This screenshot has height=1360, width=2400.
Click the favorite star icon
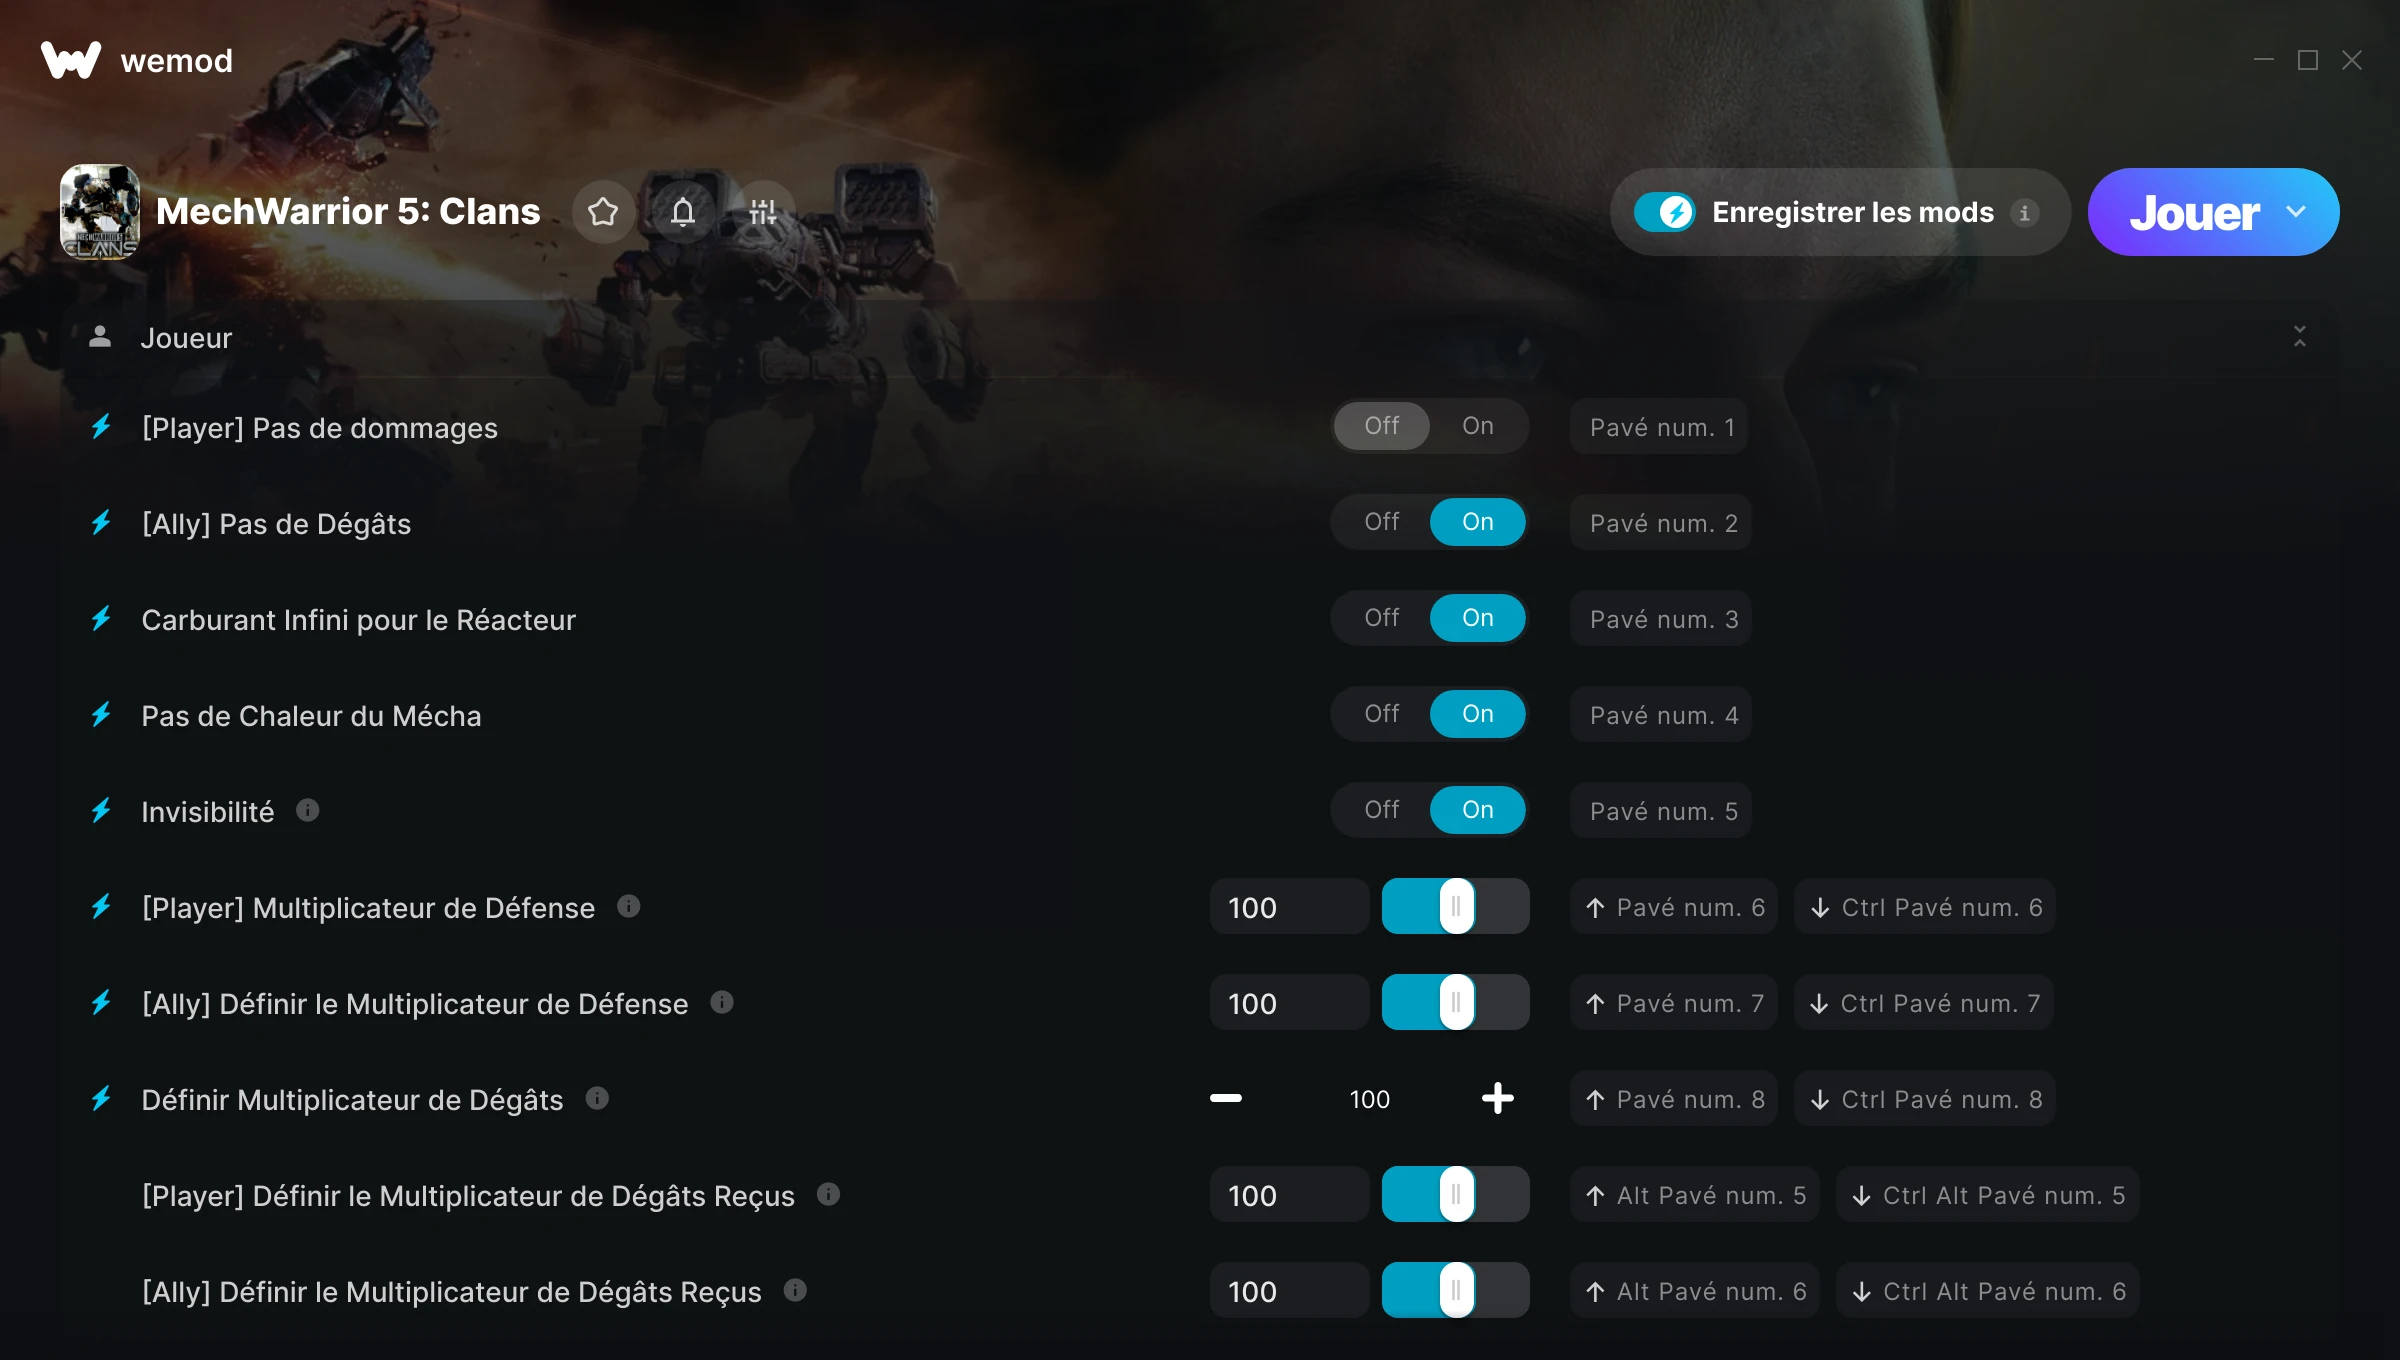pos(603,212)
